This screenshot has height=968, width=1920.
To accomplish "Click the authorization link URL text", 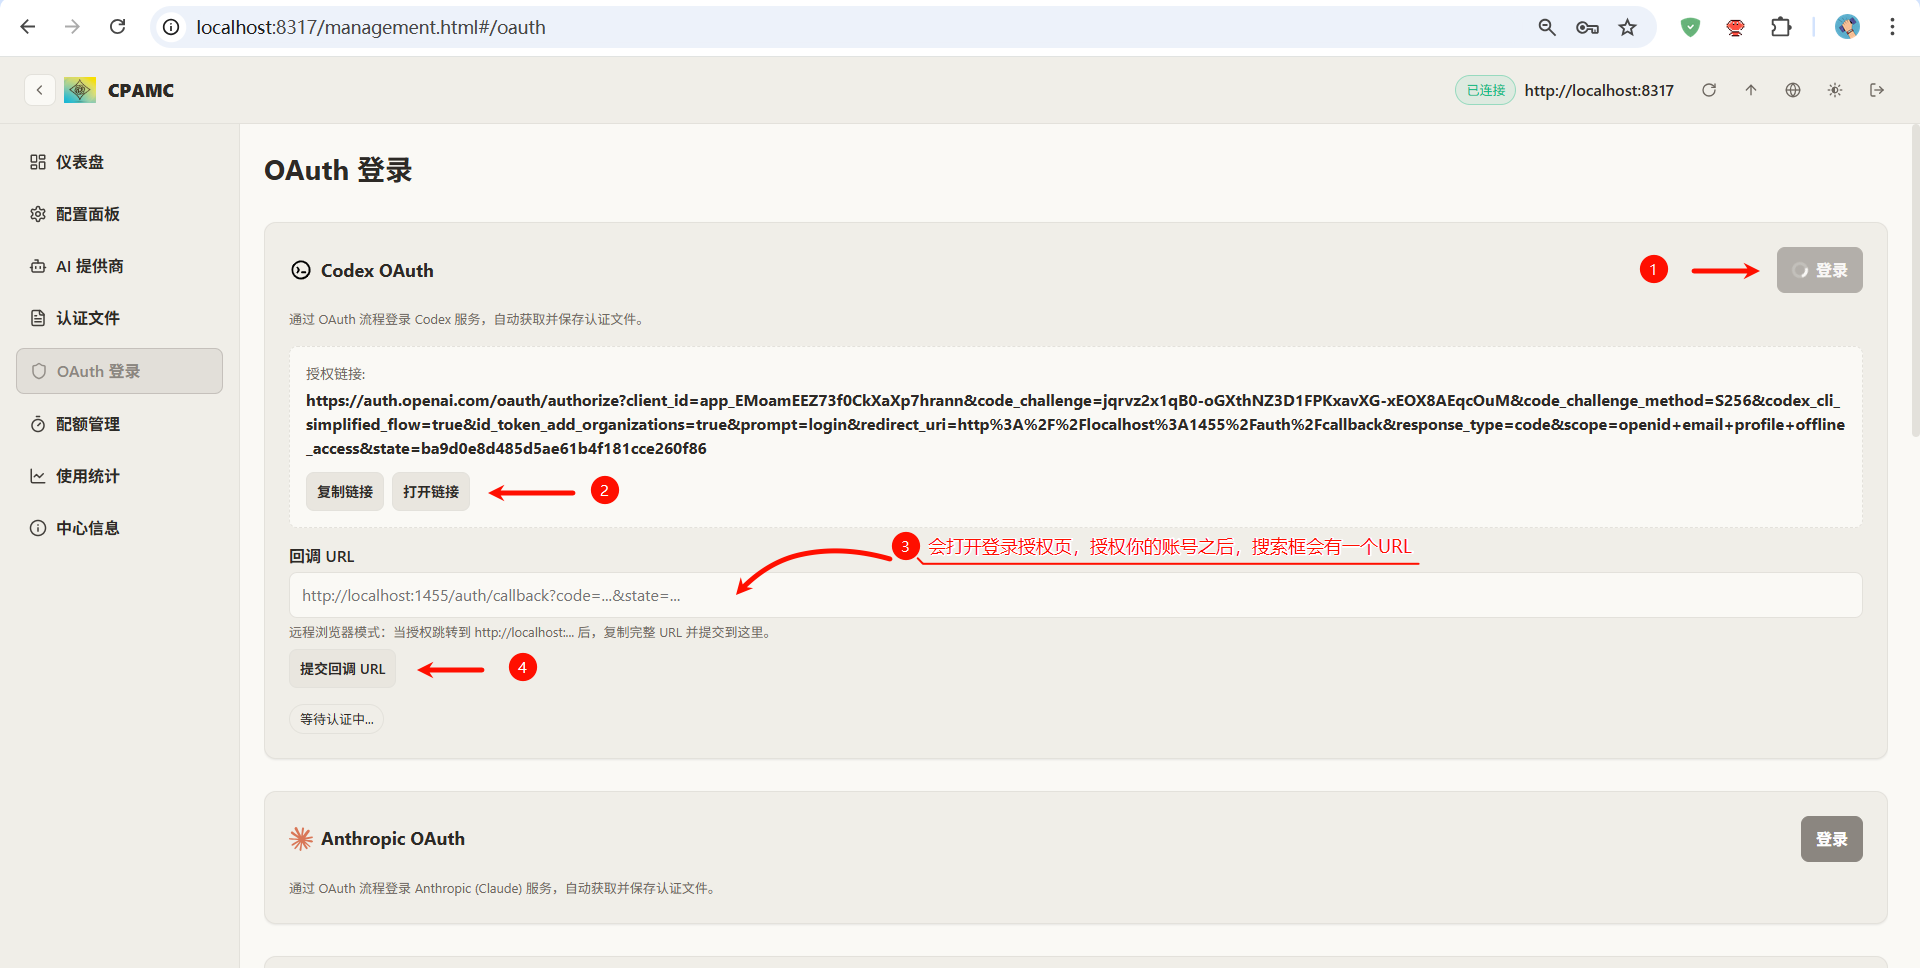I will tap(1075, 425).
